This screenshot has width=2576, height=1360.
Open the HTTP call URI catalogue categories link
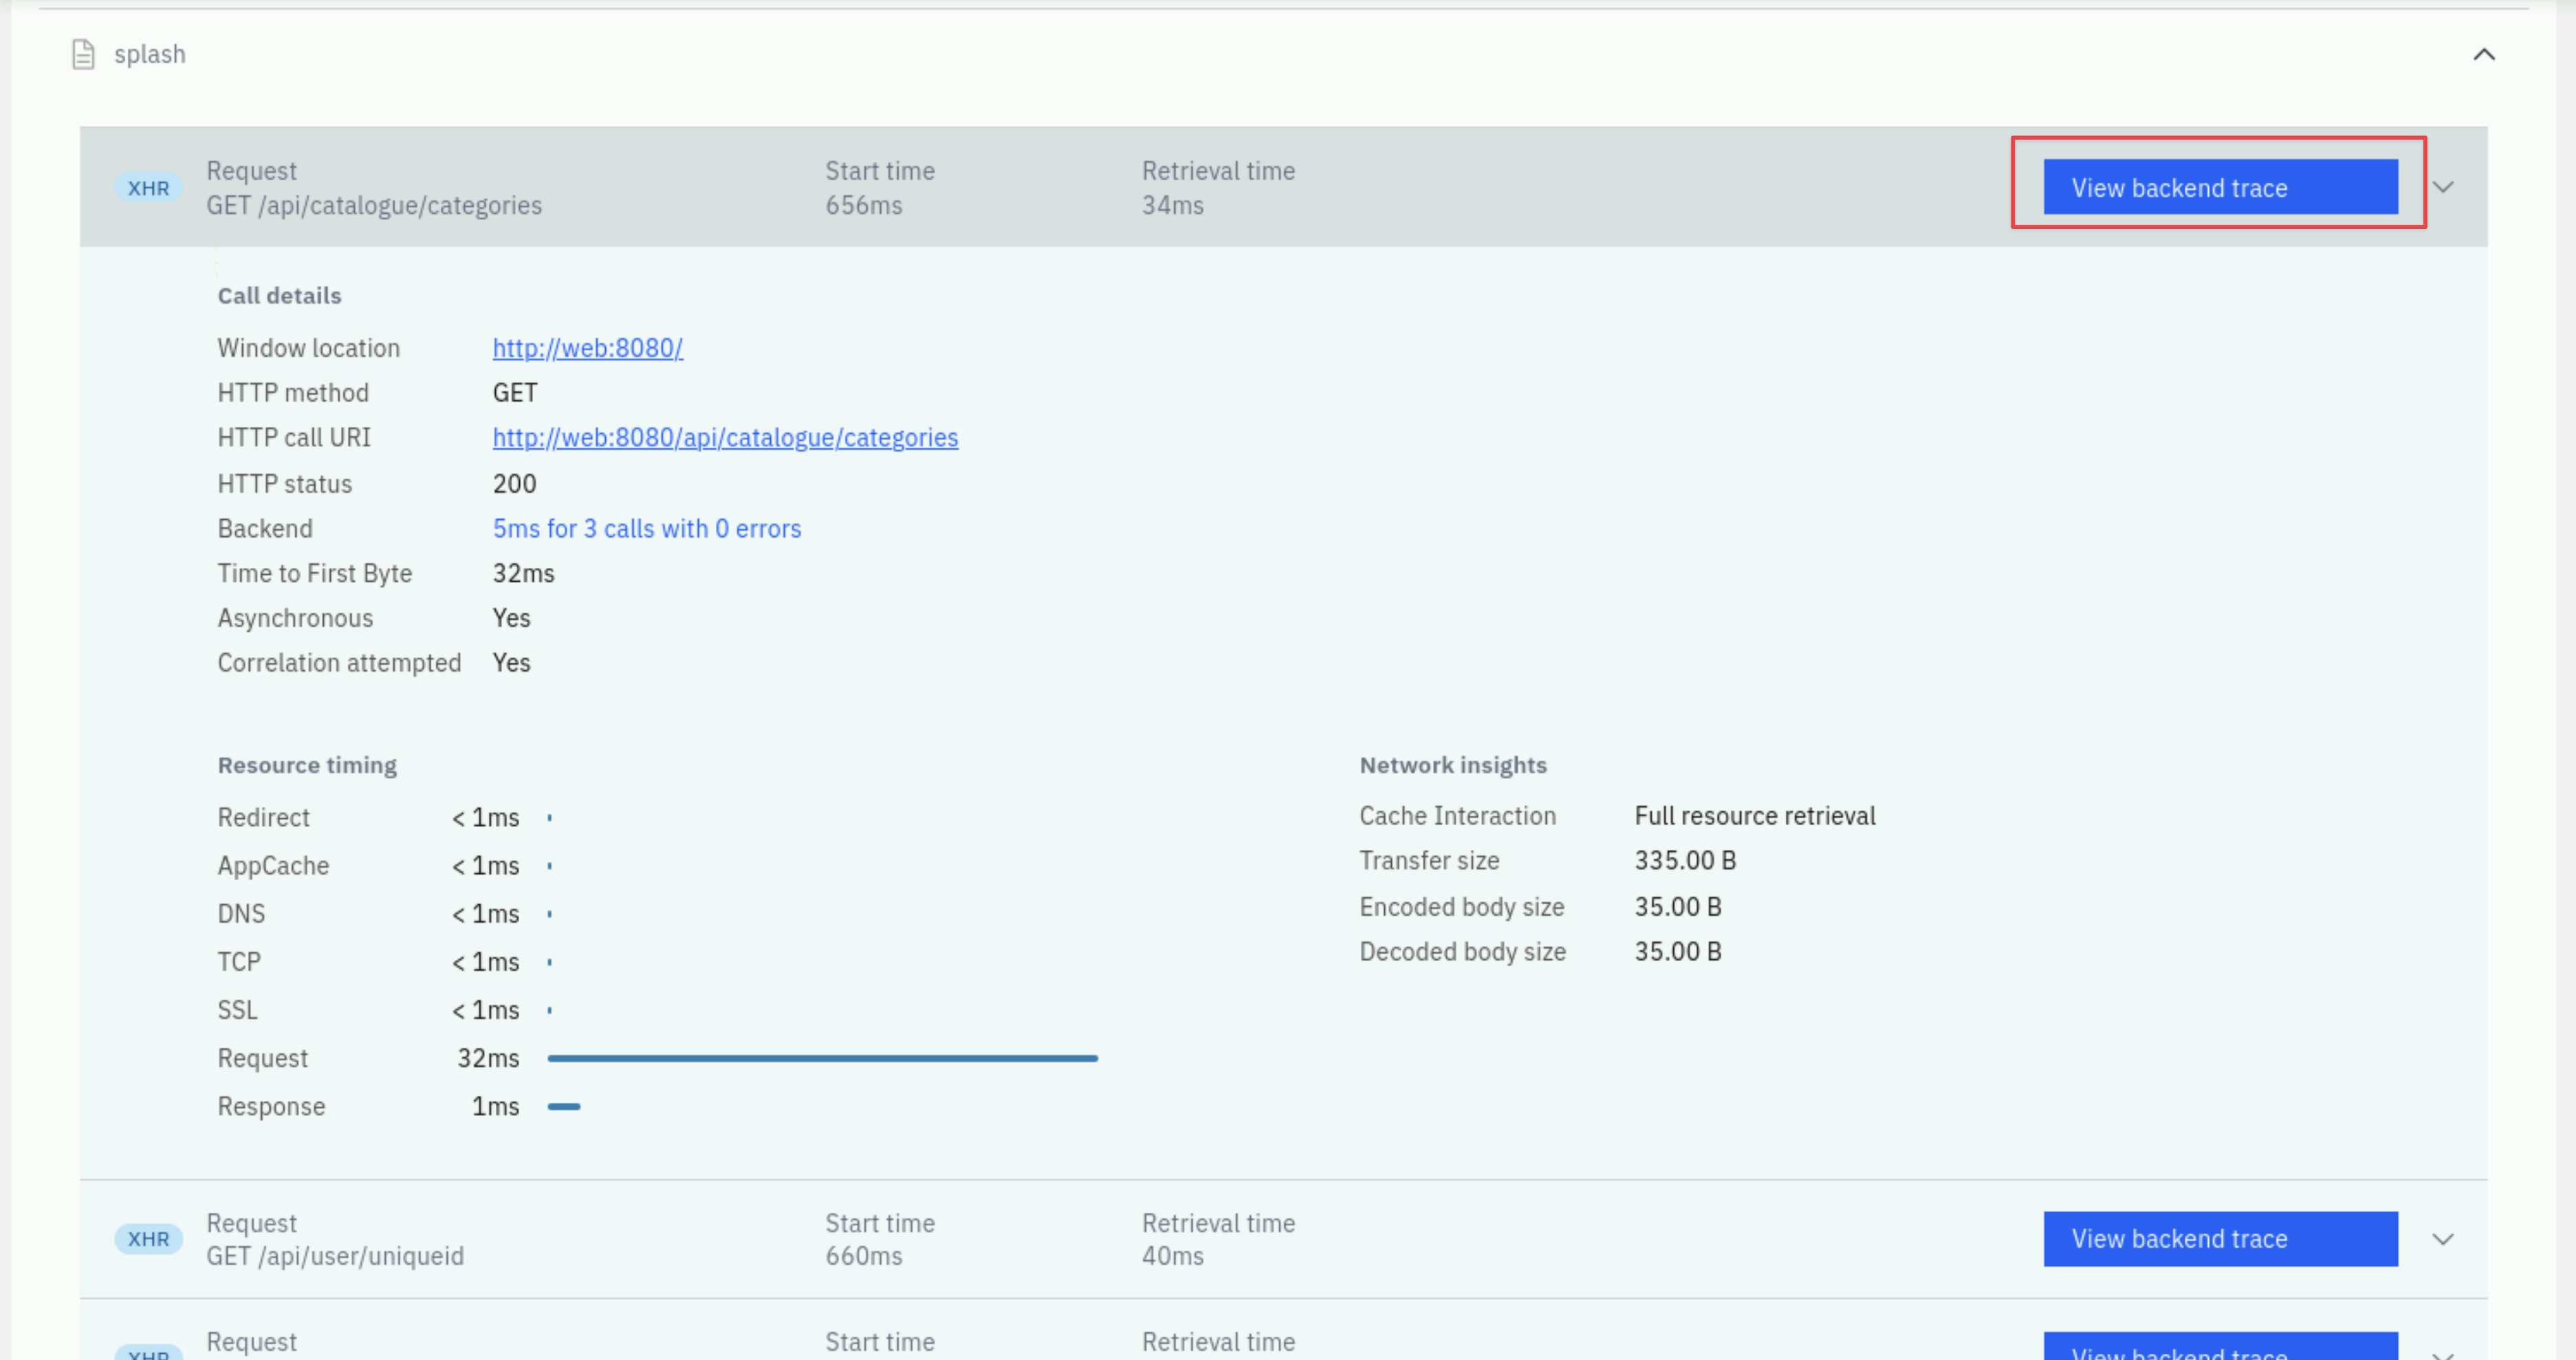[725, 438]
